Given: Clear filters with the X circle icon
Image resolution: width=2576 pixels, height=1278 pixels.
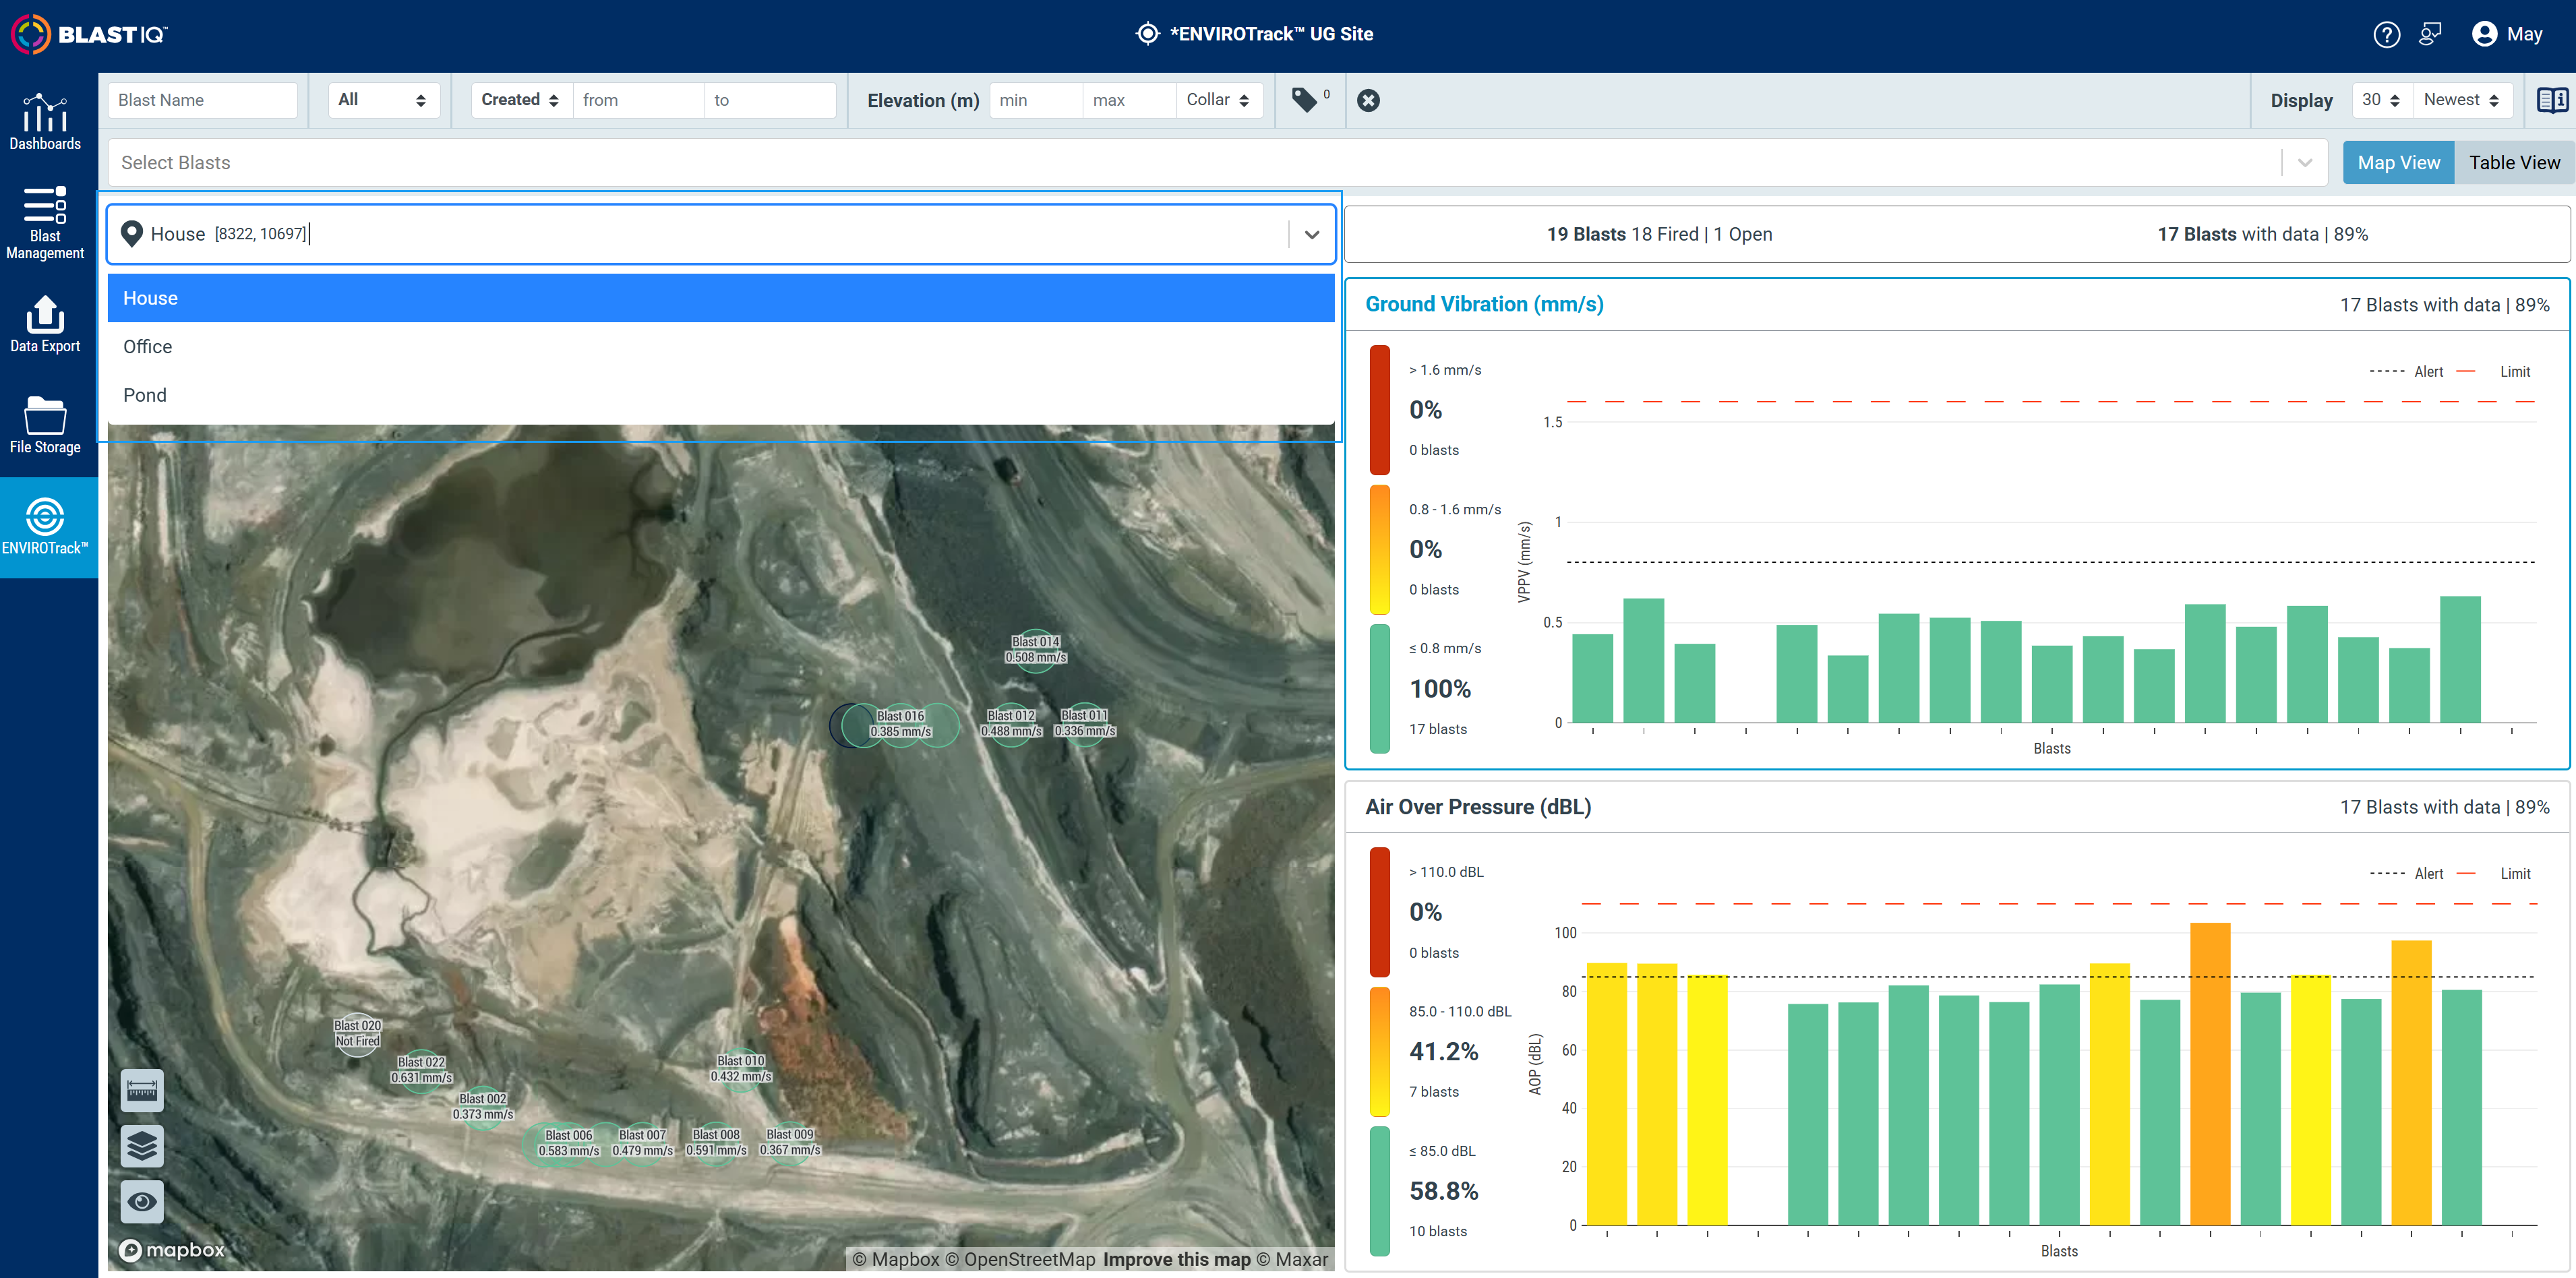Looking at the screenshot, I should point(1368,100).
